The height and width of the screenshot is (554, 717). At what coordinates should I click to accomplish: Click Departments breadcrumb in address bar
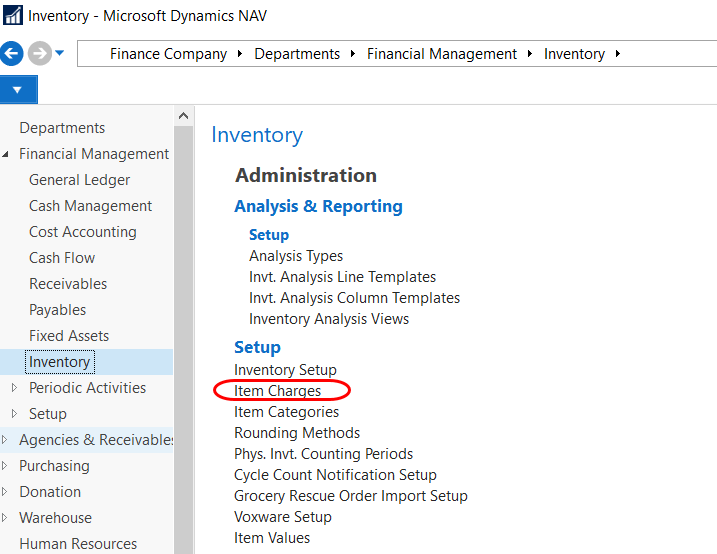[297, 54]
